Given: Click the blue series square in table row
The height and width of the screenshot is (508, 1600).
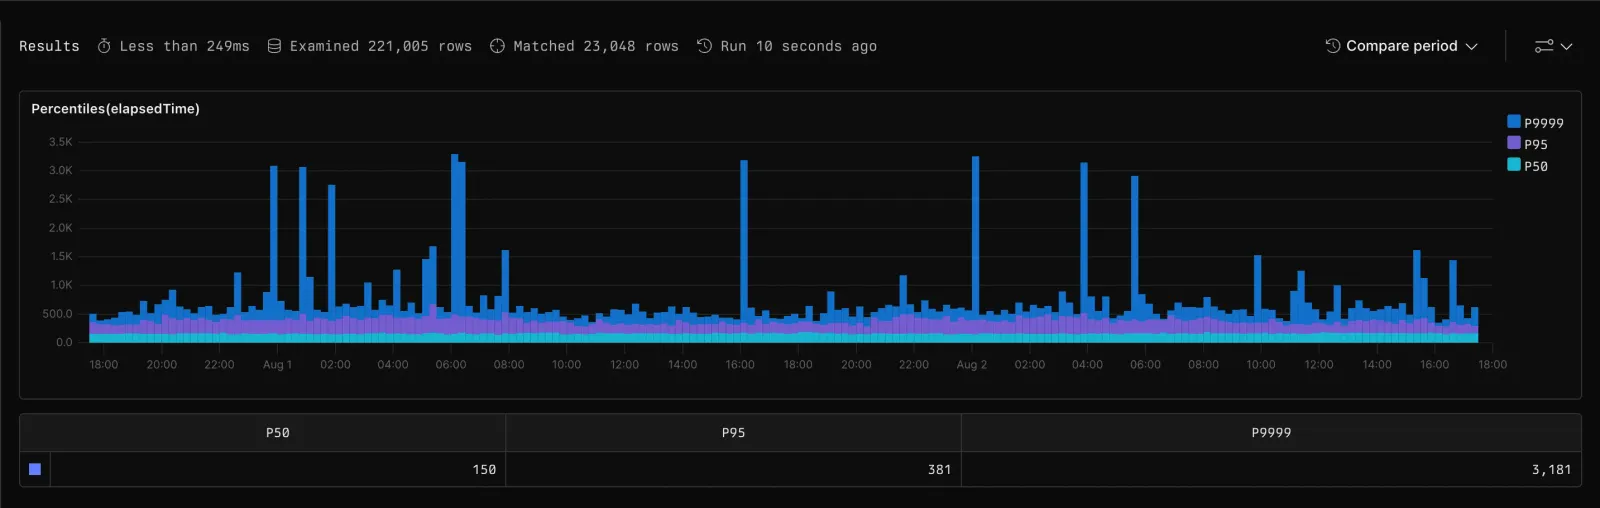Looking at the screenshot, I should pyautogui.click(x=35, y=469).
